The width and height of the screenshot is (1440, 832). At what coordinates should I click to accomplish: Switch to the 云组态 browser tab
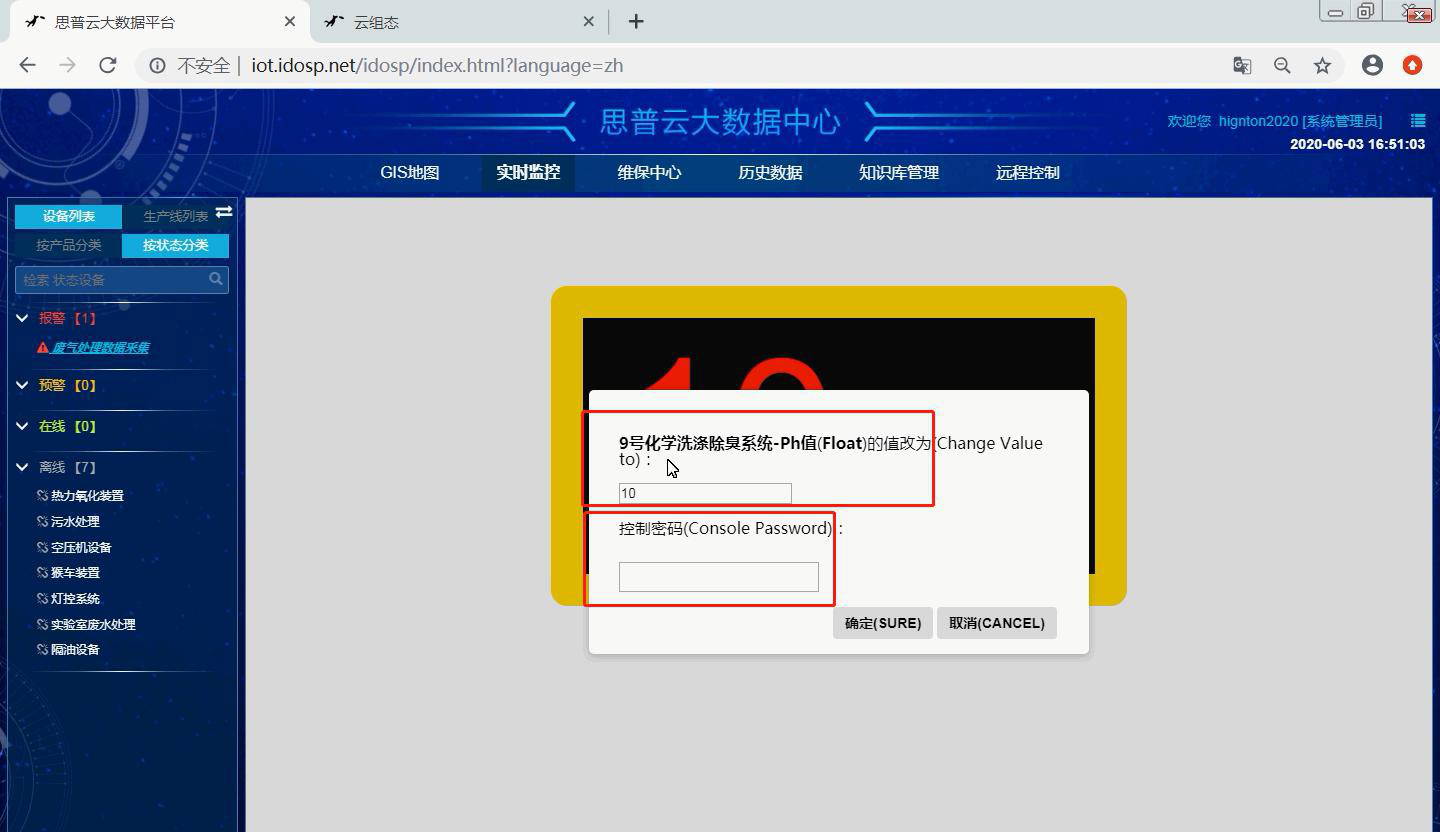[440, 21]
